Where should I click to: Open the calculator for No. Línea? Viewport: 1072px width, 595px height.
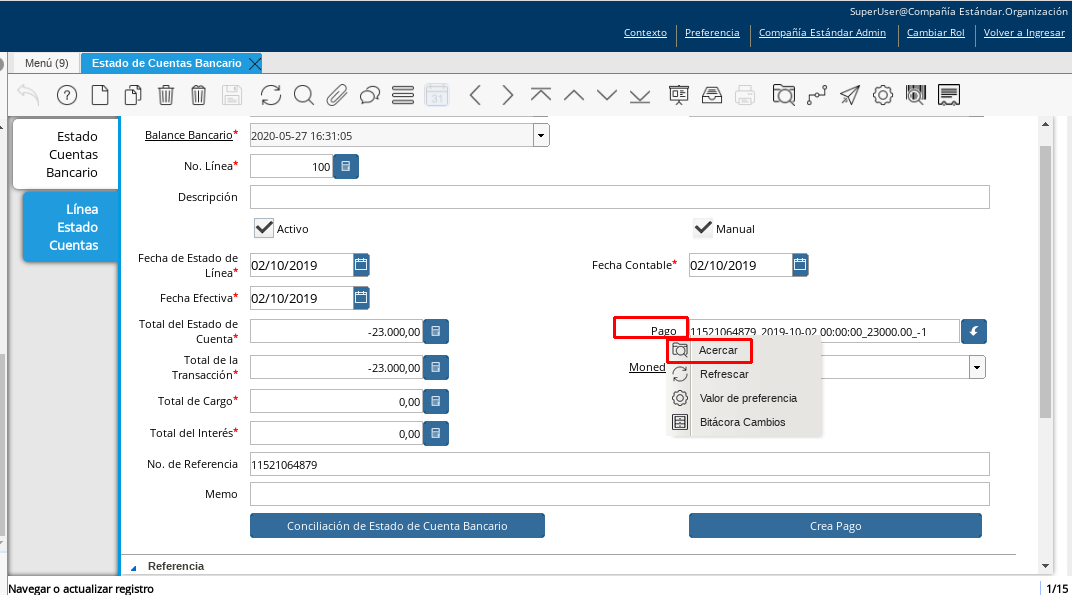346,167
